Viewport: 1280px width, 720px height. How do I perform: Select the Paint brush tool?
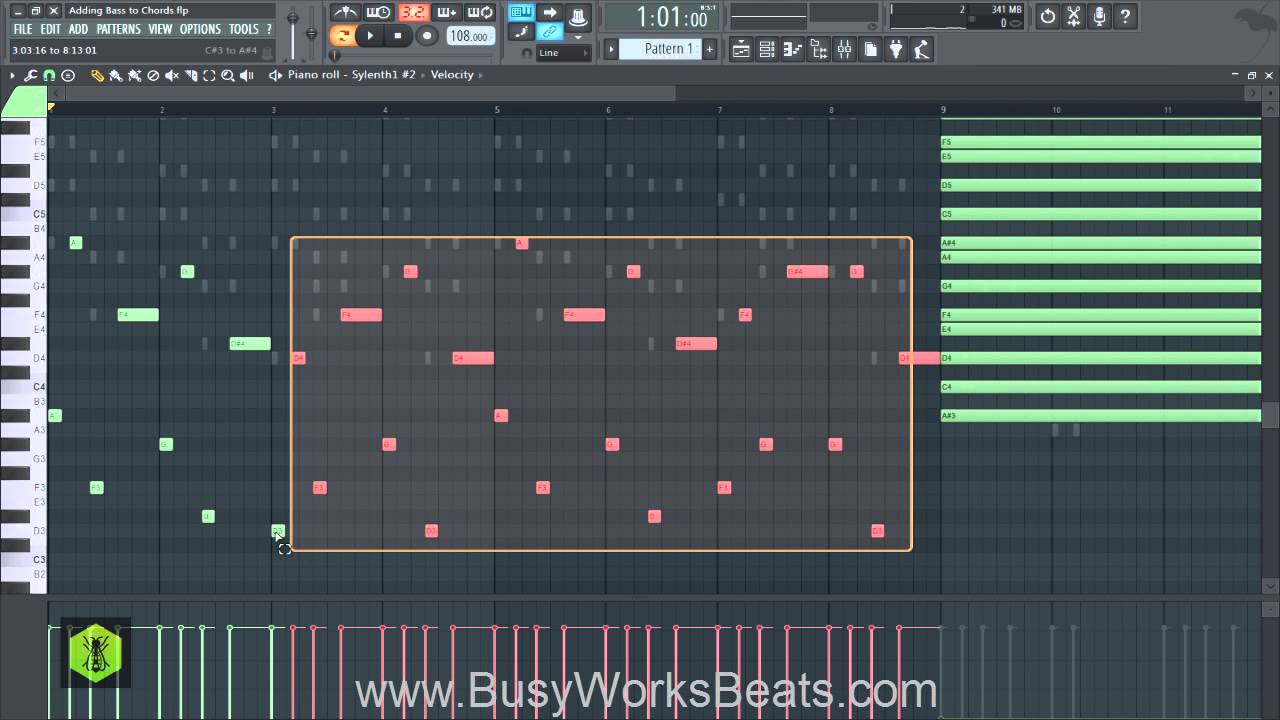coord(115,75)
